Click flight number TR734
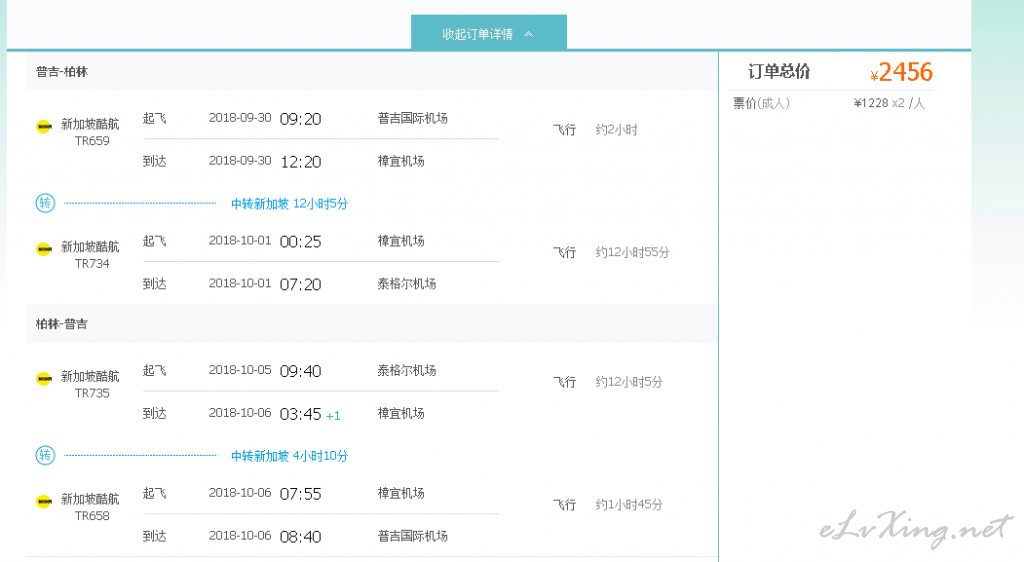Image resolution: width=1024 pixels, height=562 pixels. click(x=92, y=264)
